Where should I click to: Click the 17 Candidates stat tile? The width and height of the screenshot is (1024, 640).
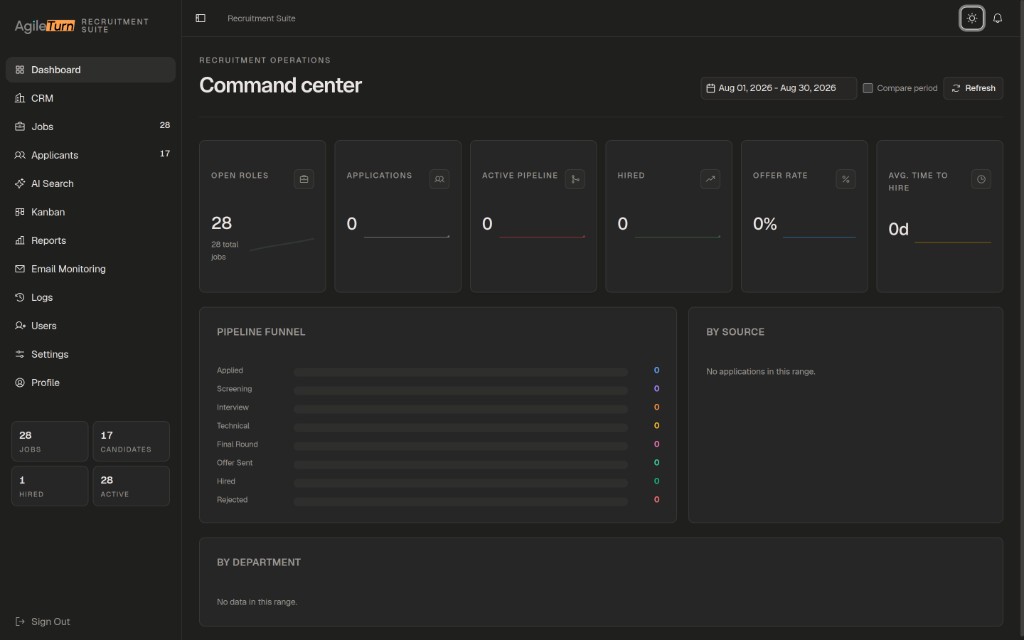point(131,441)
